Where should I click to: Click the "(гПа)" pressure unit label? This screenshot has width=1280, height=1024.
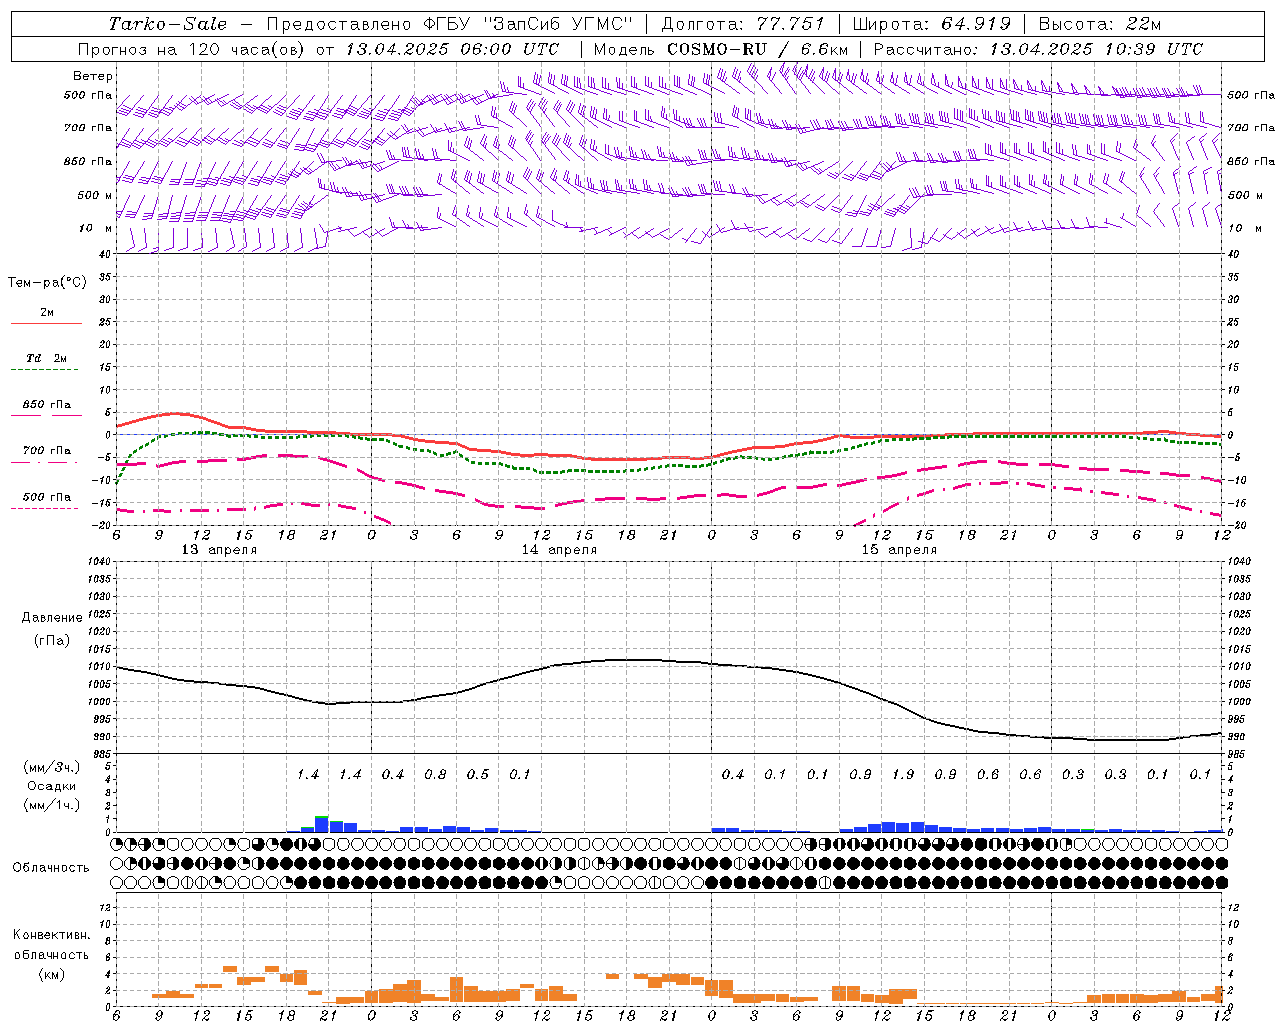pyautogui.click(x=52, y=640)
